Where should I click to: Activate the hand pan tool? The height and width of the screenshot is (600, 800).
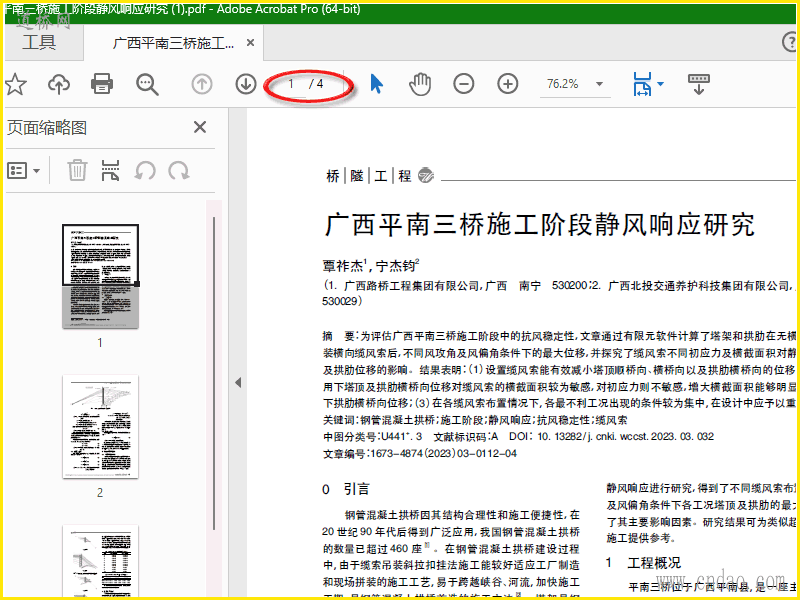(x=420, y=84)
